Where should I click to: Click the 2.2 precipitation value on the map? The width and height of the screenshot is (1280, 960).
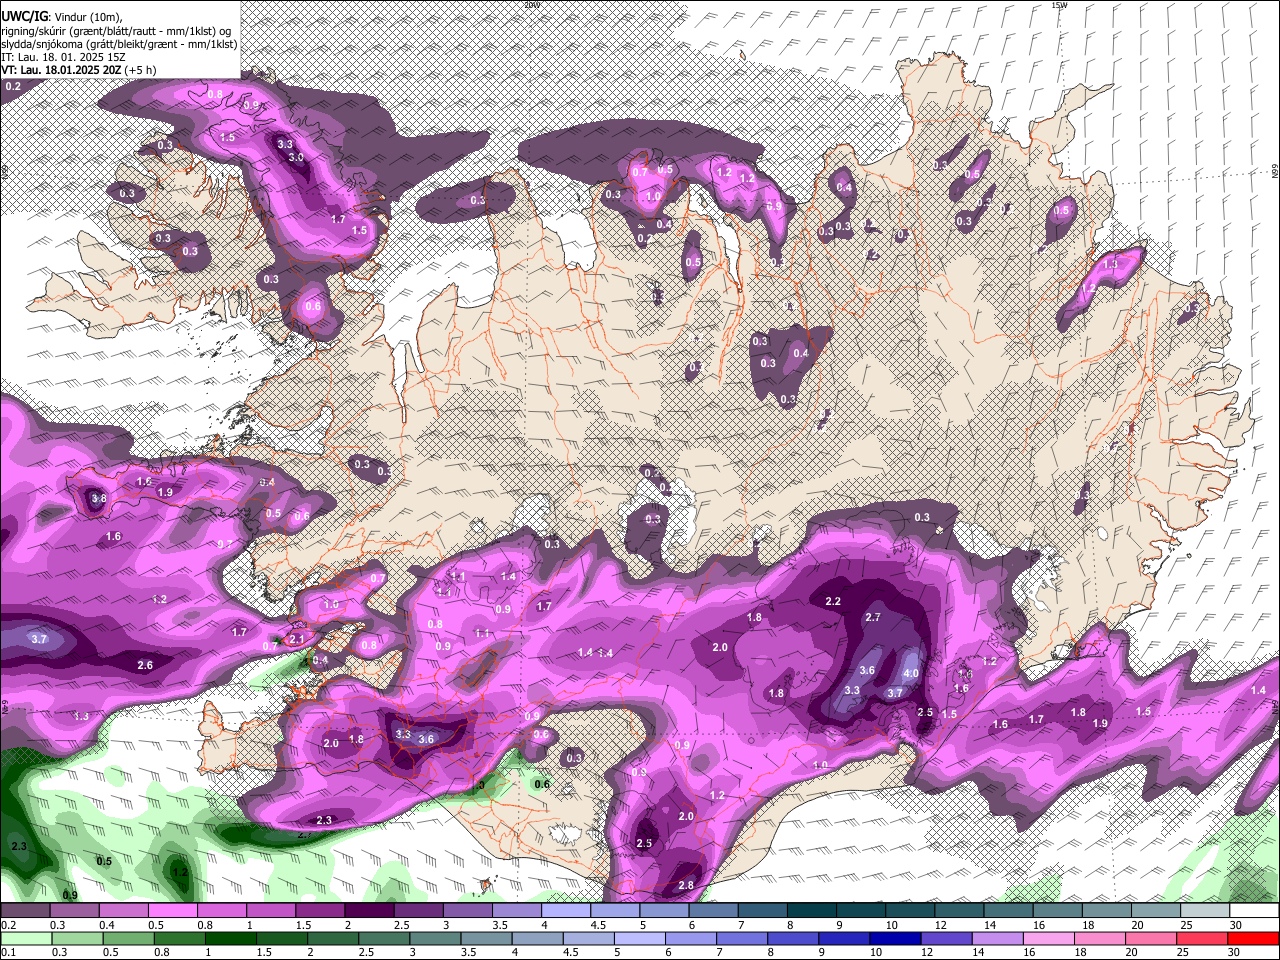[x=833, y=601]
